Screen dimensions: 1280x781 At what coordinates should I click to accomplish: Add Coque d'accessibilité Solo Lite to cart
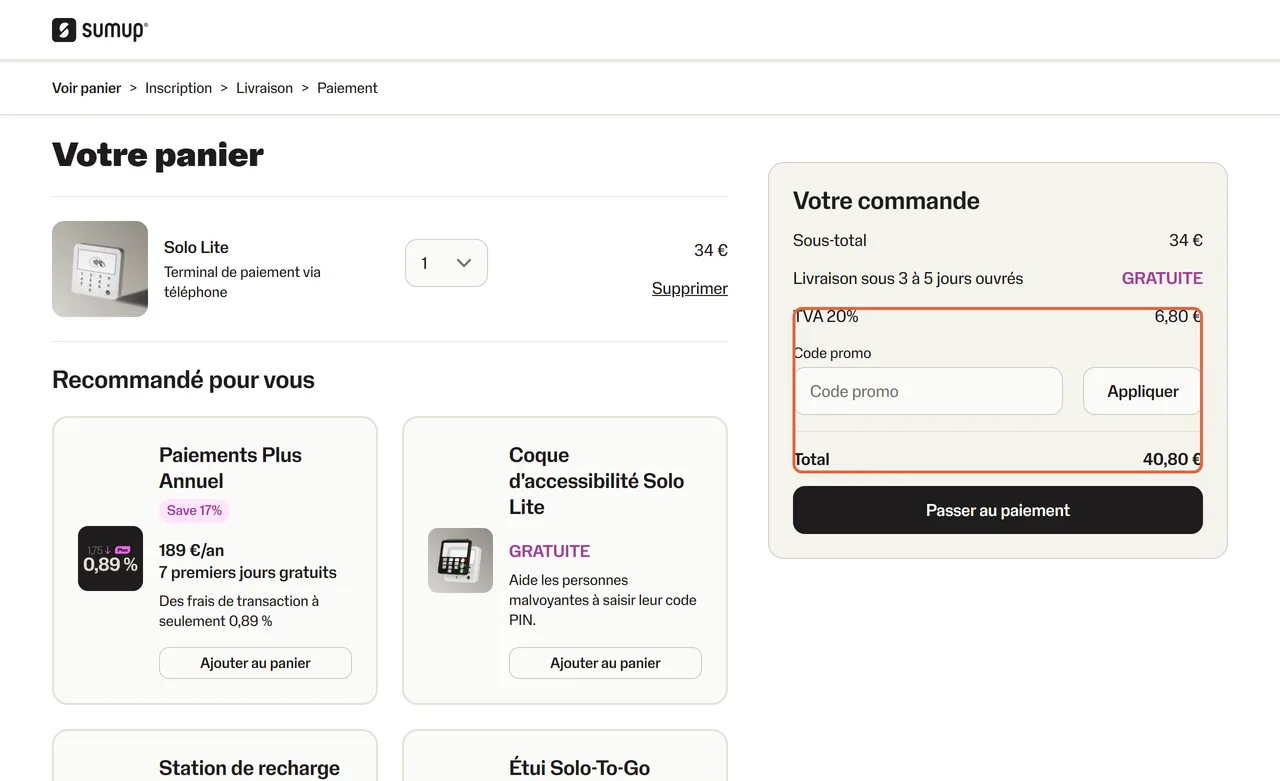605,663
